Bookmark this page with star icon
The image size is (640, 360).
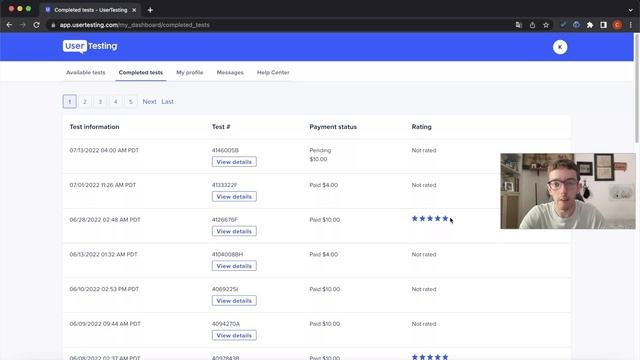point(546,25)
